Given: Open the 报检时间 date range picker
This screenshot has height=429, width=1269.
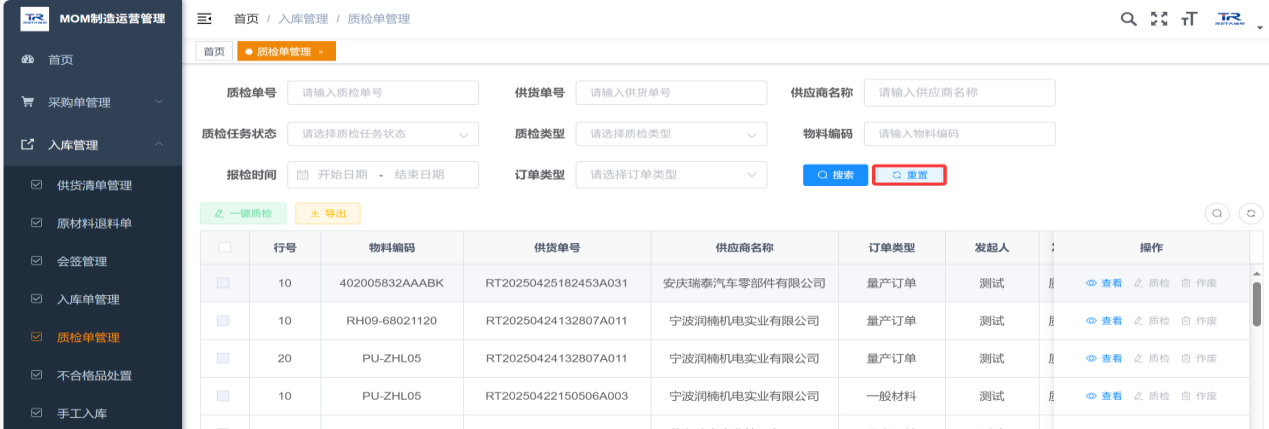Looking at the screenshot, I should 383,174.
